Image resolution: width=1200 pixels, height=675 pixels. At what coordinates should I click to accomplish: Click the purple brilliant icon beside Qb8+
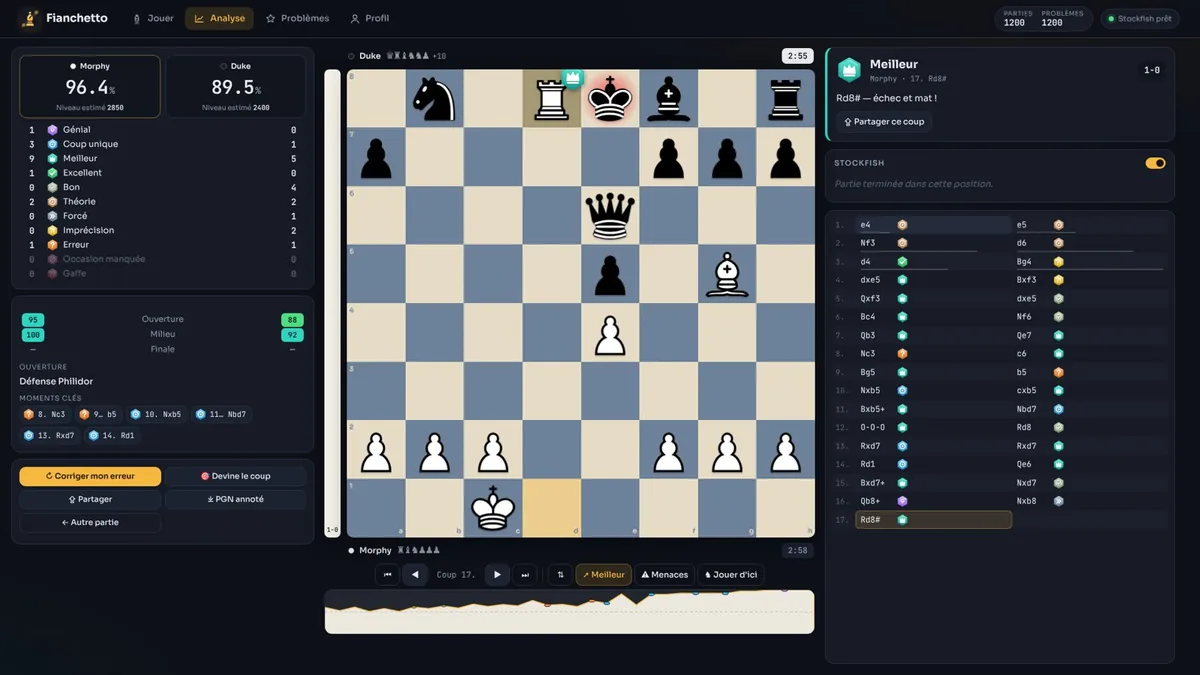pyautogui.click(x=902, y=501)
